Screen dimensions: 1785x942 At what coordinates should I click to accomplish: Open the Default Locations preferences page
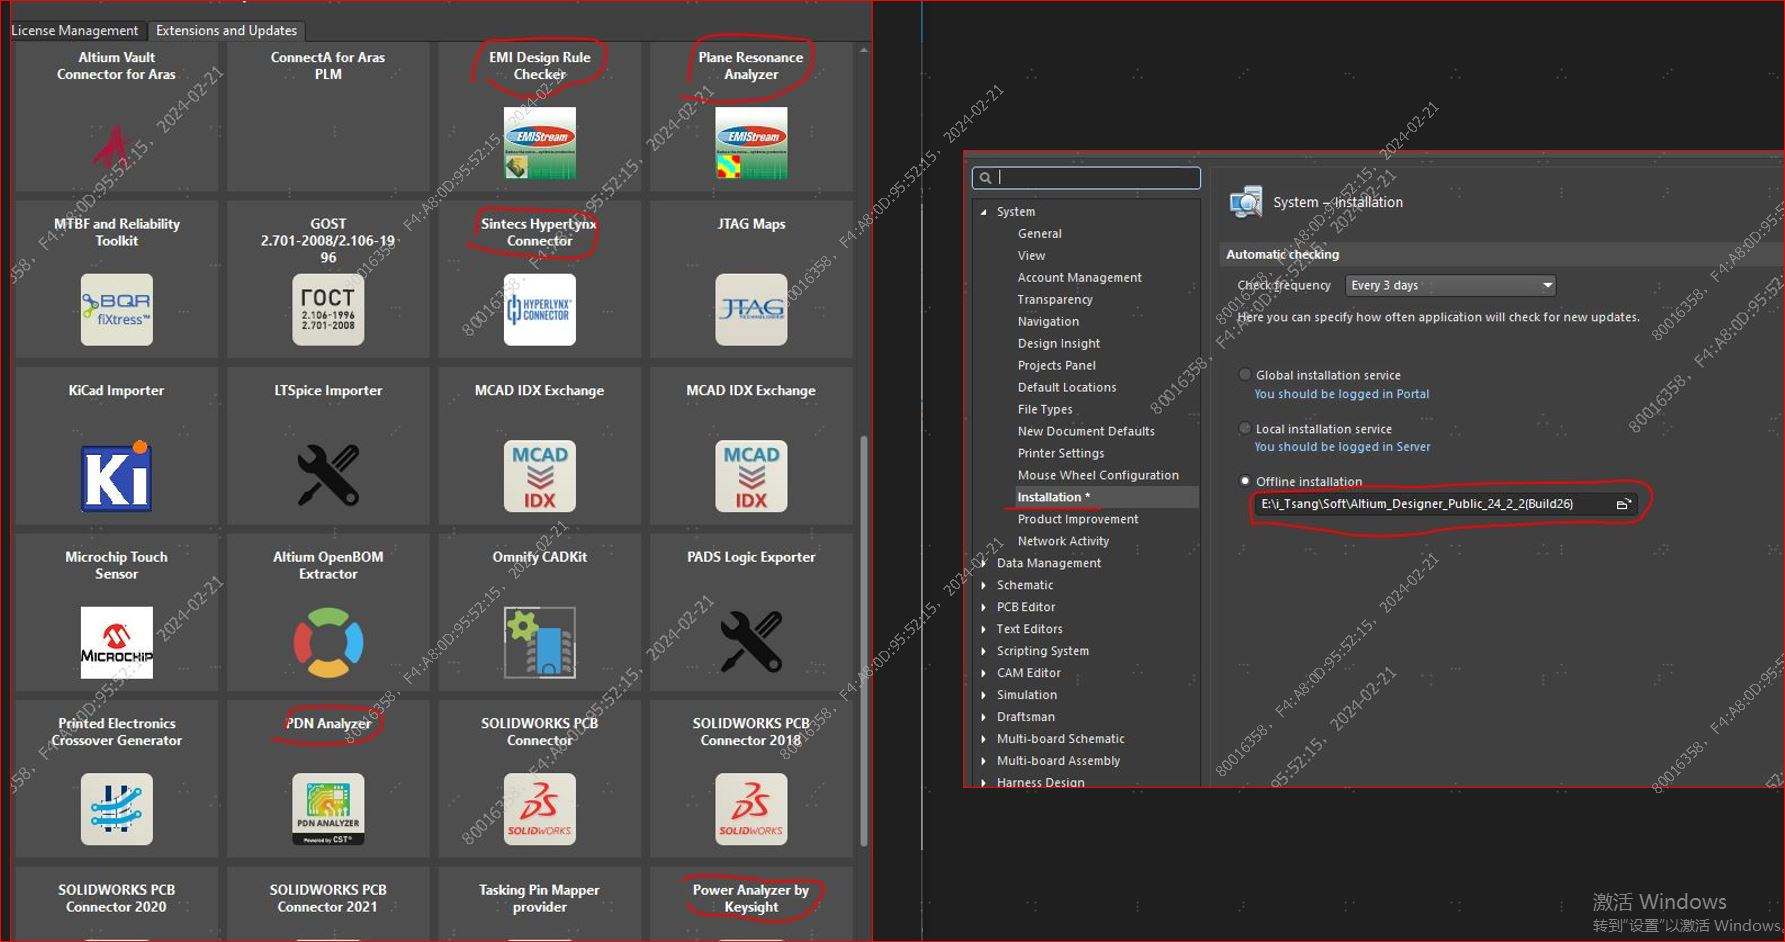[x=1067, y=387]
